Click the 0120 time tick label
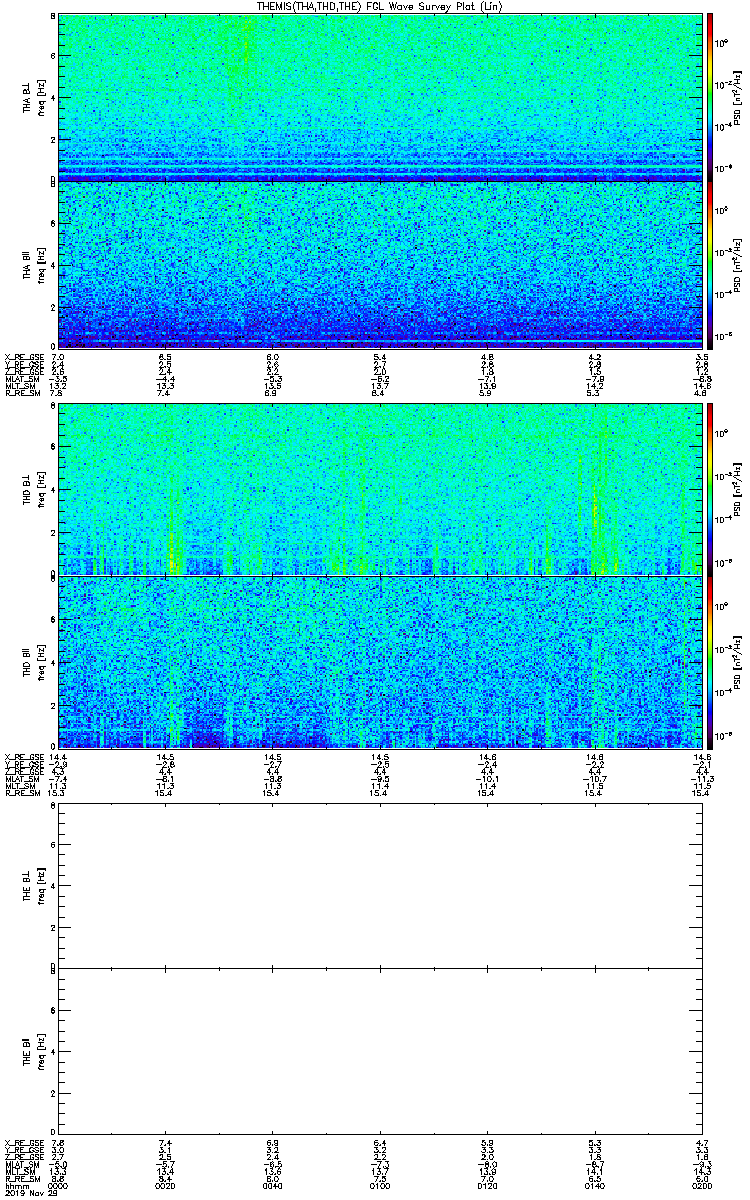The image size is (750, 1200). pos(487,1185)
